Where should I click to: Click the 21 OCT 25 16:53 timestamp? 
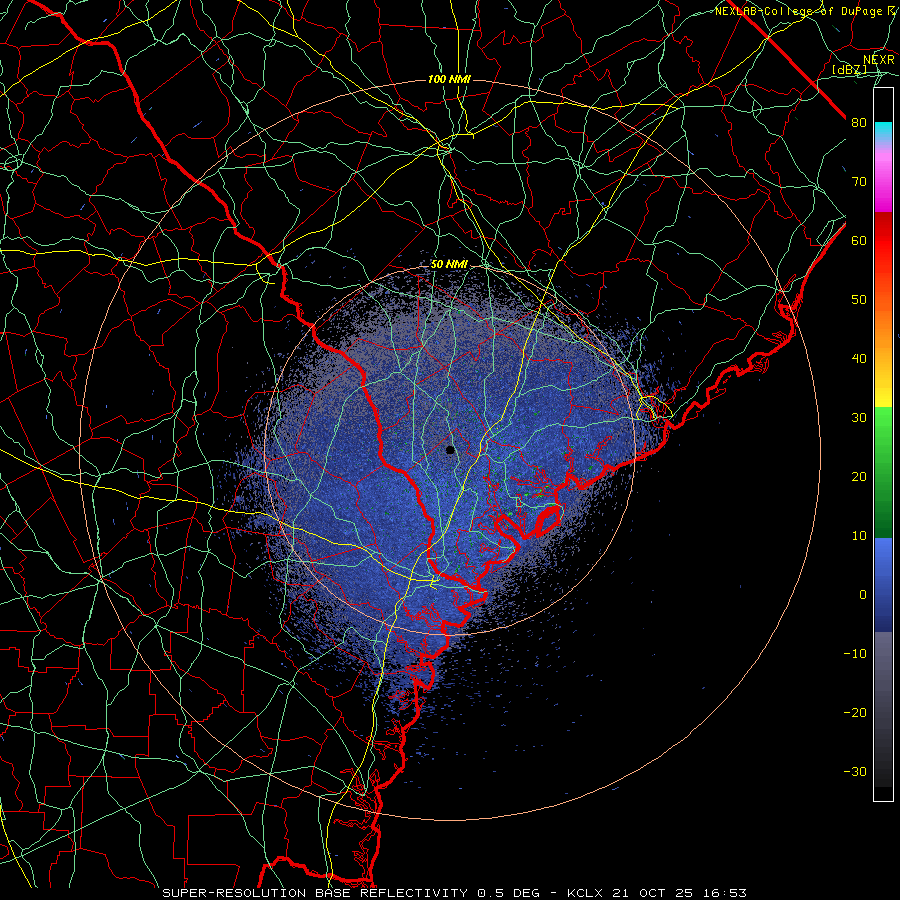pos(680,893)
